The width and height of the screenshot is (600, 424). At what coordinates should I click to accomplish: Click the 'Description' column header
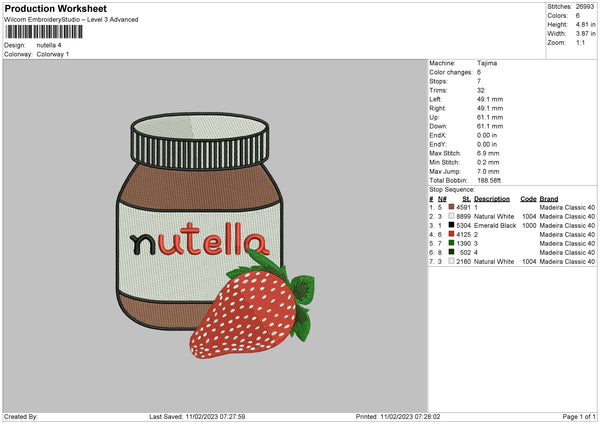(x=492, y=199)
